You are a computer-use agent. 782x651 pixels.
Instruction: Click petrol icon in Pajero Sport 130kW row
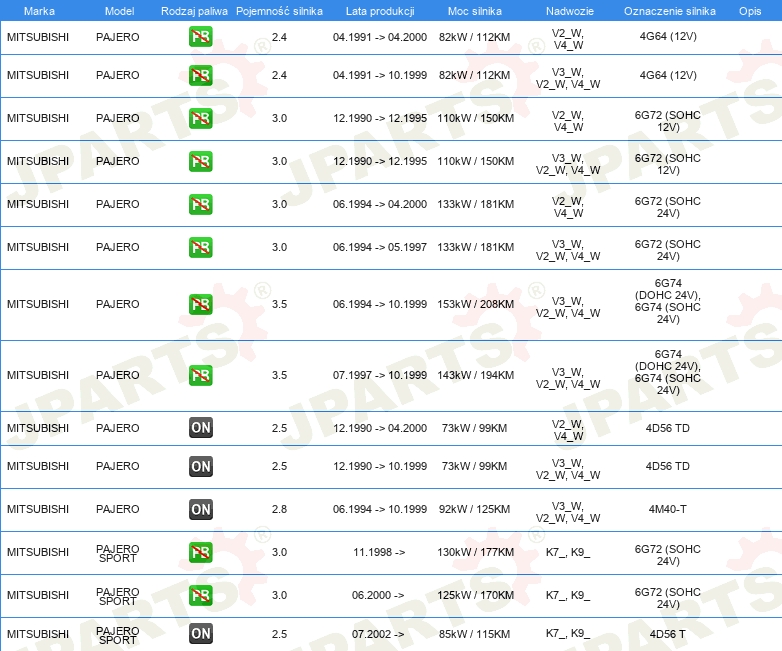200,552
